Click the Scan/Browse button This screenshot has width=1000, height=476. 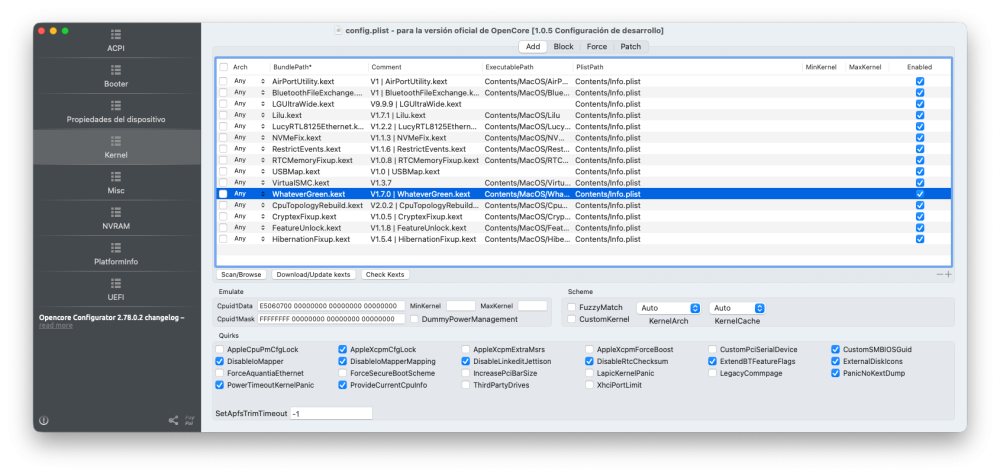point(241,274)
